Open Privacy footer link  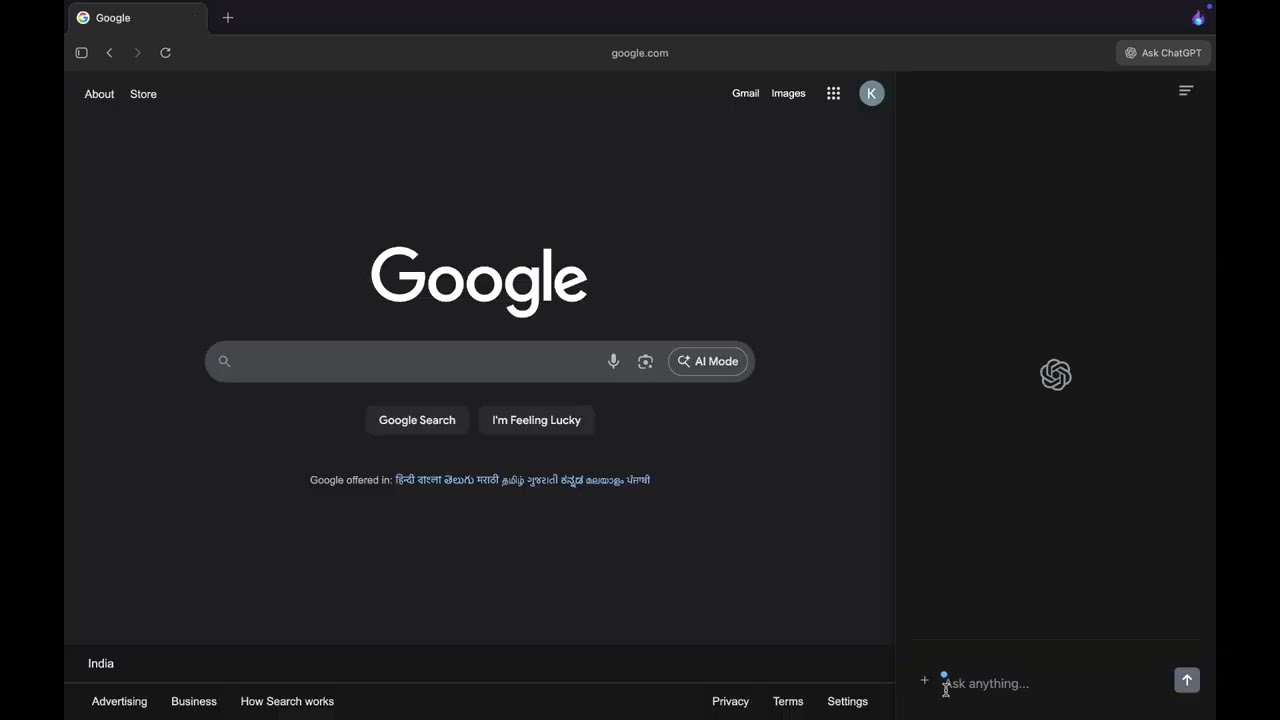click(x=730, y=701)
